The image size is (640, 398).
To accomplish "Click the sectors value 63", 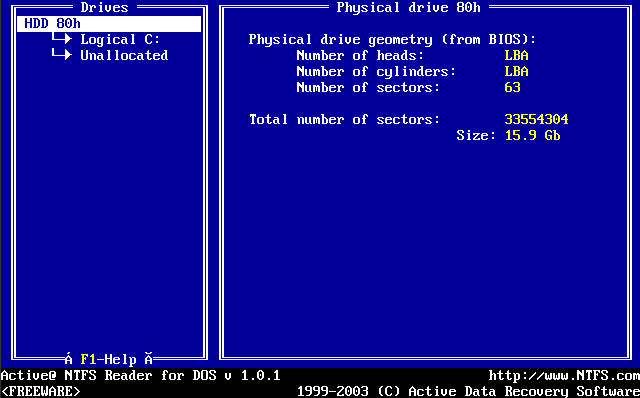I will (512, 87).
